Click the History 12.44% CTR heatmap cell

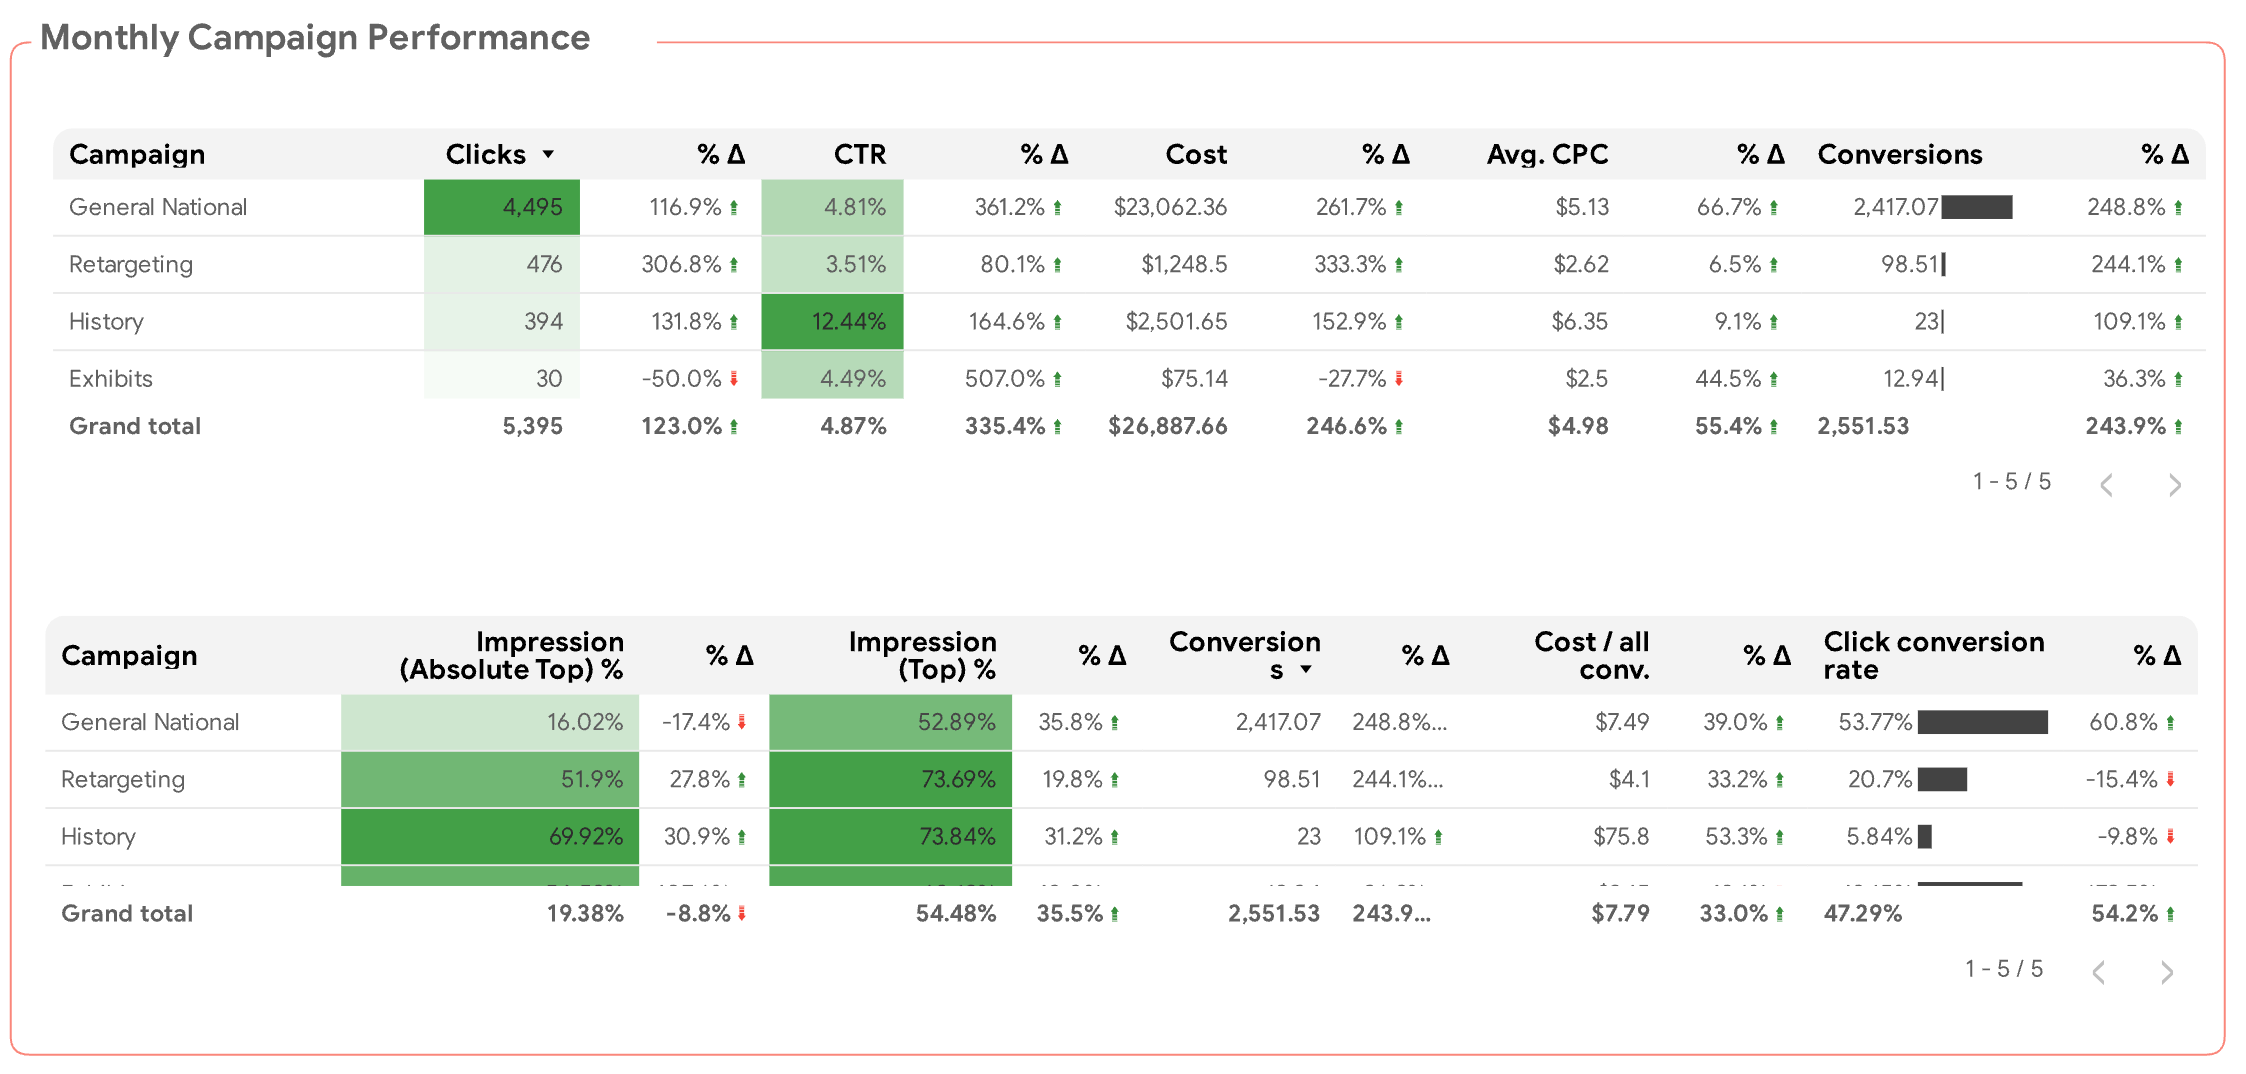tap(832, 321)
